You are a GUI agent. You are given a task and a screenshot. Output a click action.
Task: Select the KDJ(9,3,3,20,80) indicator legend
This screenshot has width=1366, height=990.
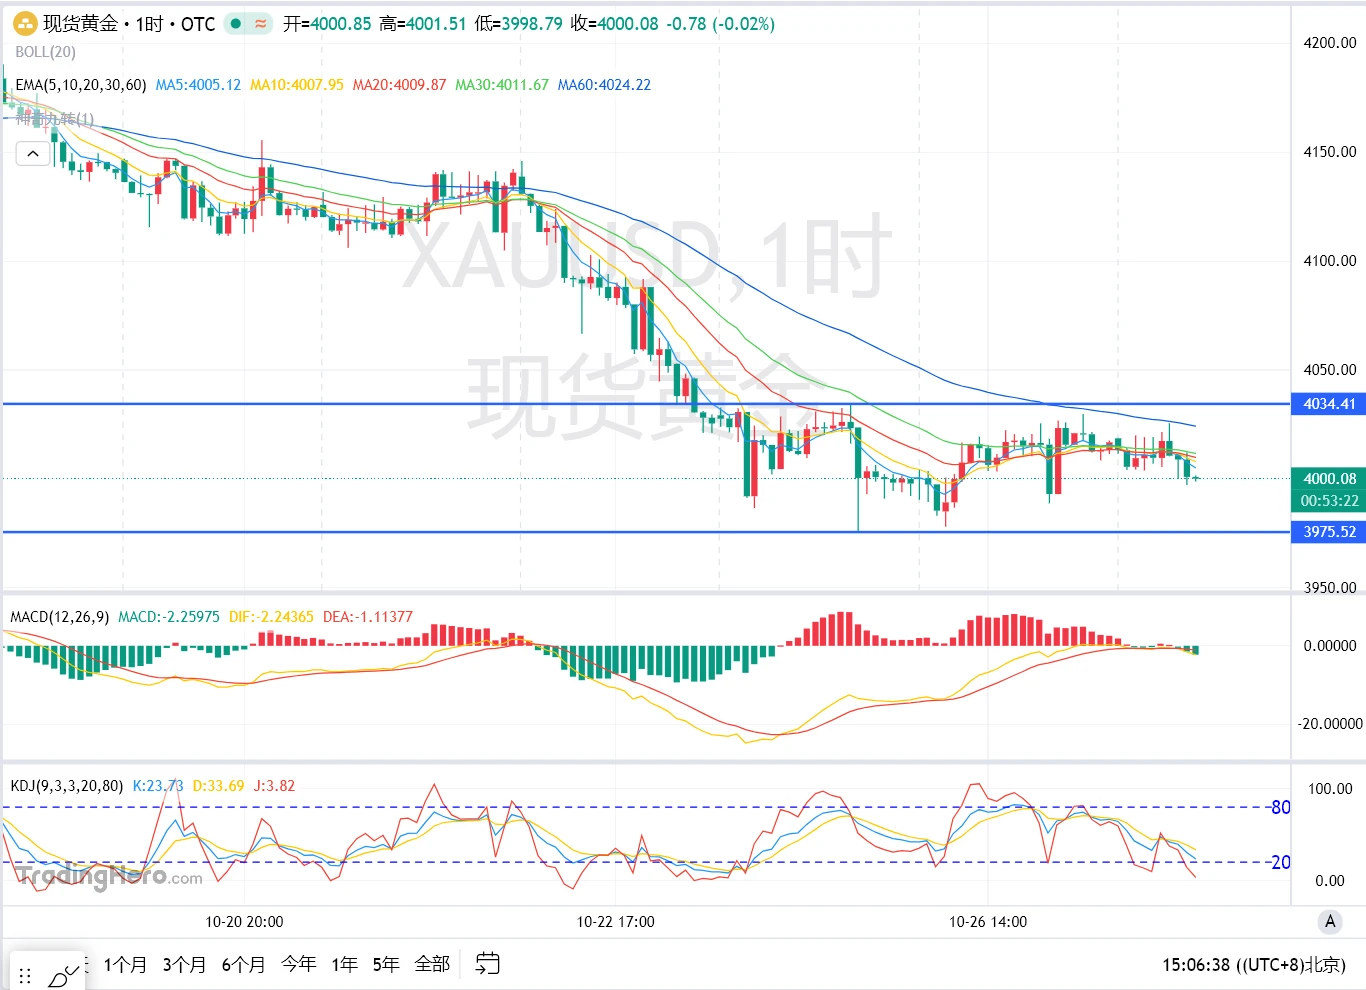click(x=67, y=786)
